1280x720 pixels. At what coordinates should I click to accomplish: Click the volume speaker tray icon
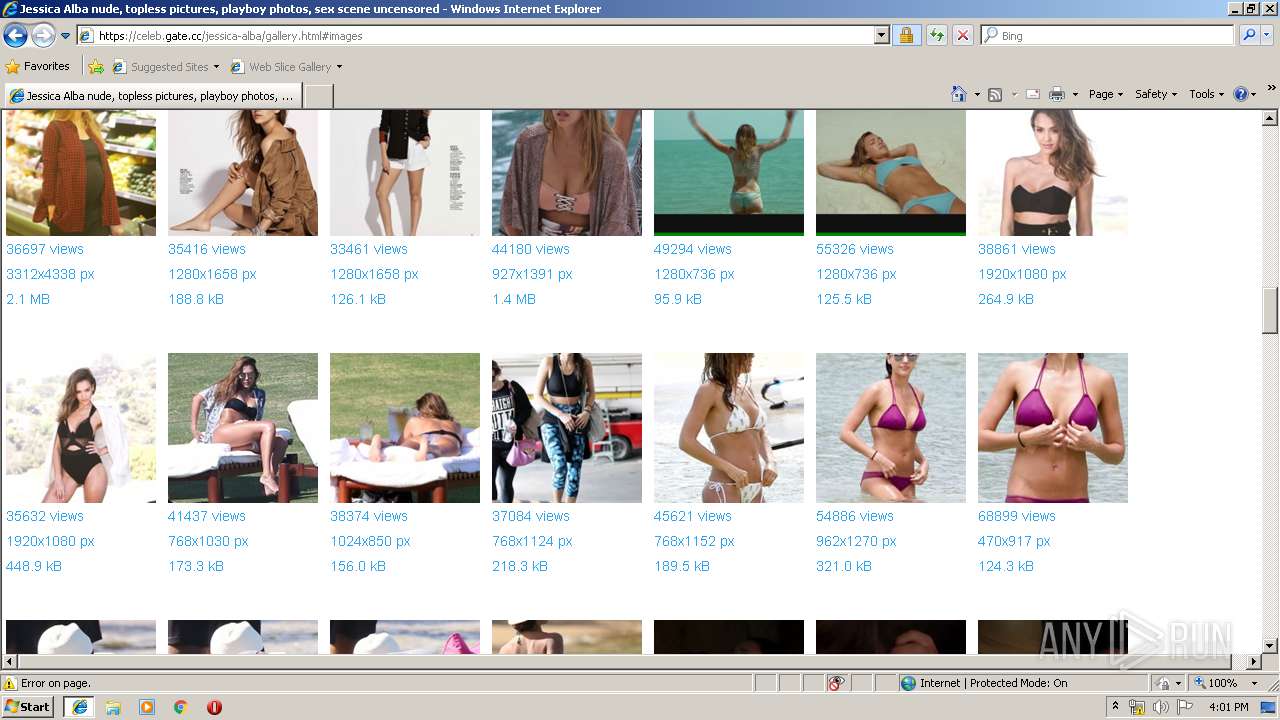click(1161, 707)
